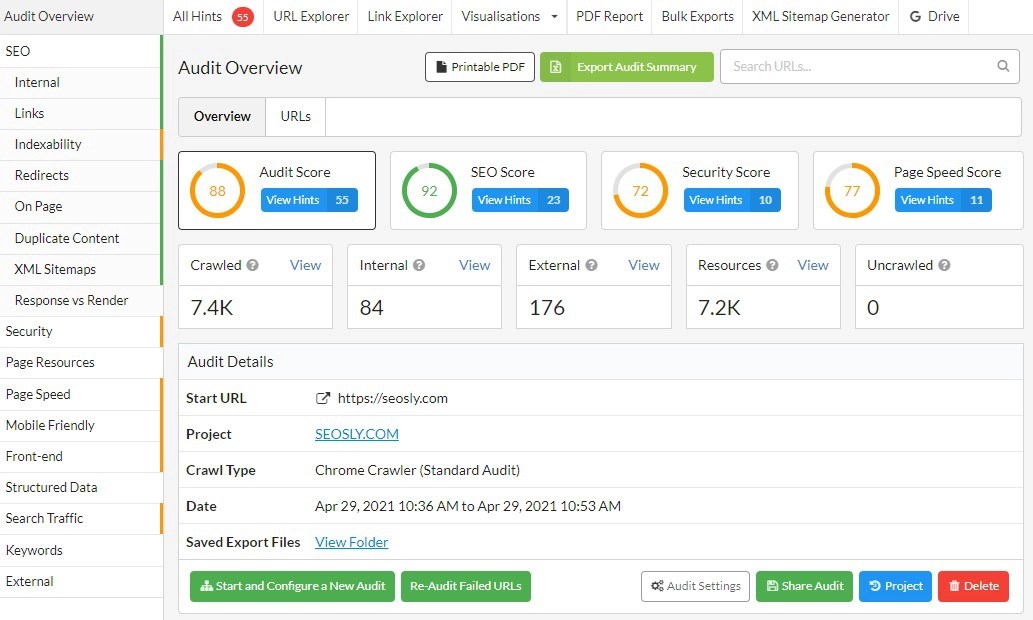
Task: Click the help icon next to Uncrawled
Action: point(944,265)
